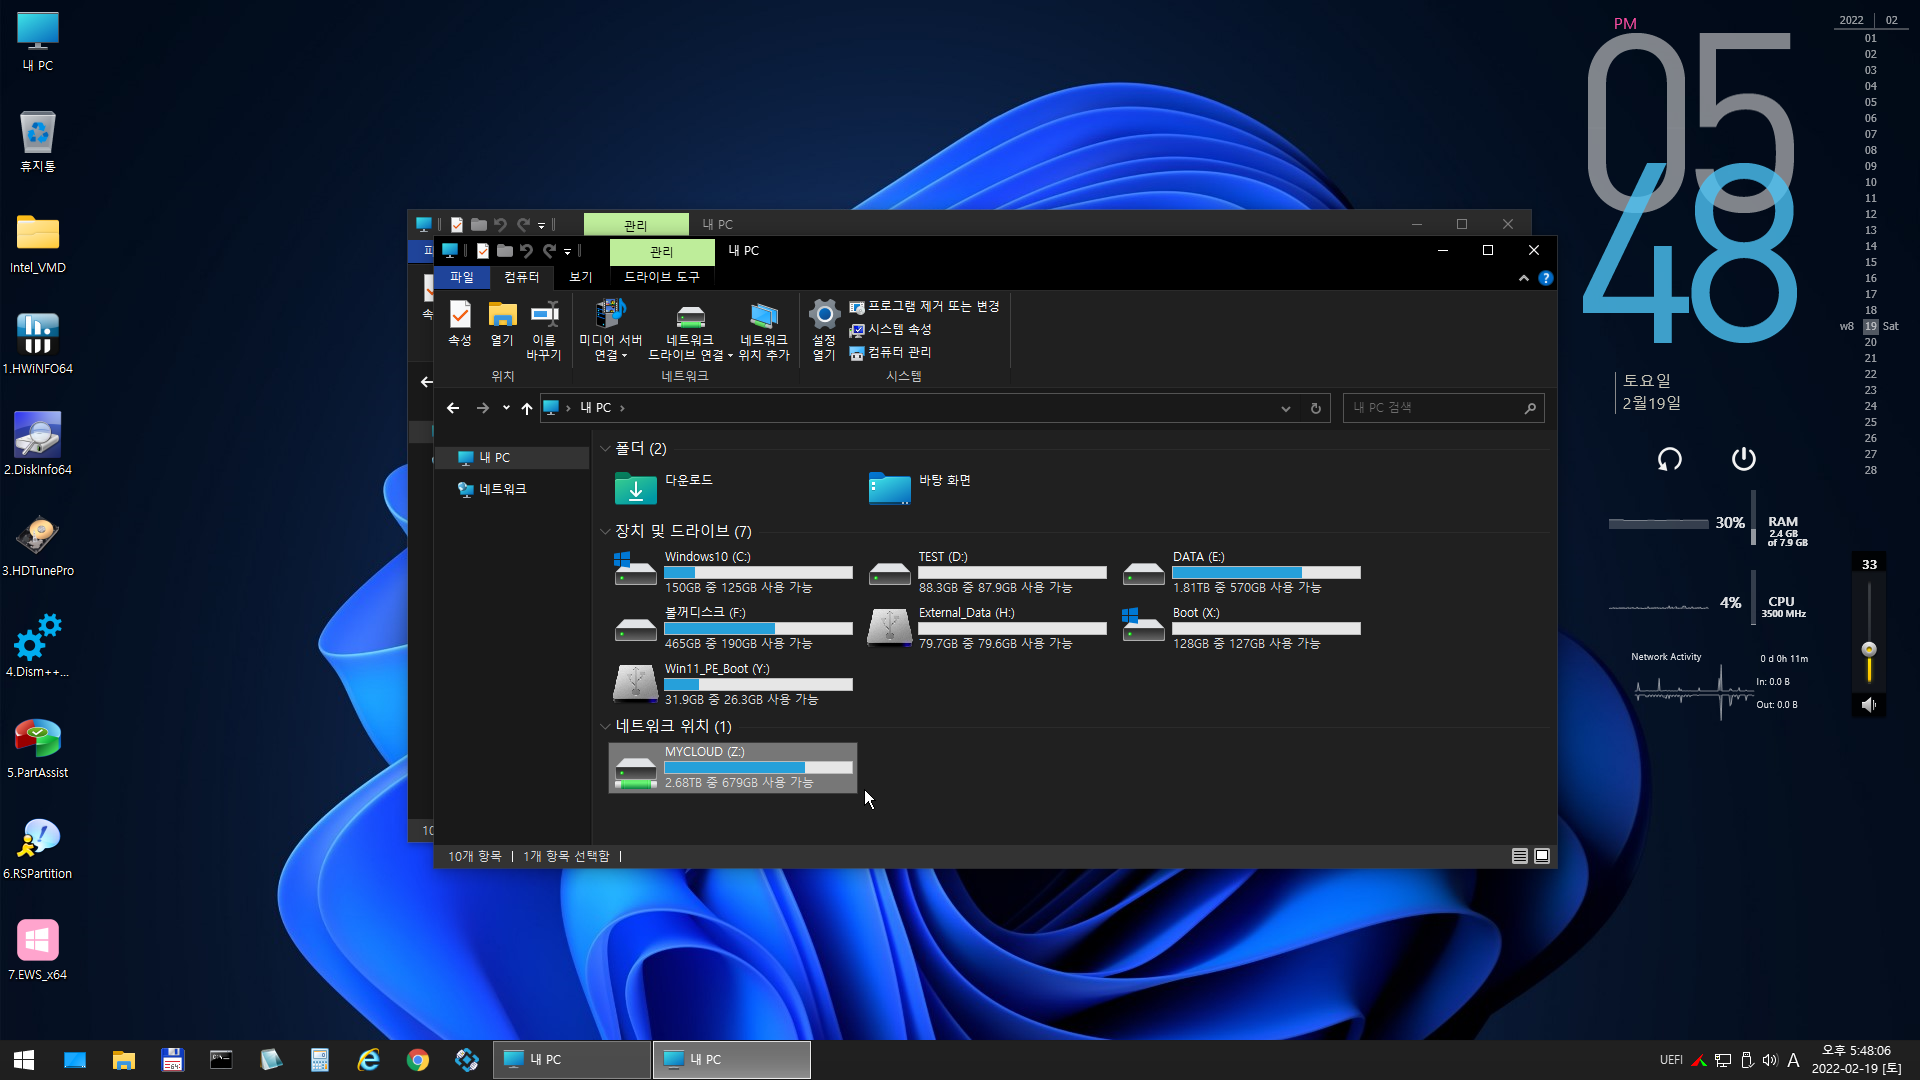Image resolution: width=1920 pixels, height=1080 pixels.
Task: Select 내 PC in the navigation pane
Action: pyautogui.click(x=512, y=457)
